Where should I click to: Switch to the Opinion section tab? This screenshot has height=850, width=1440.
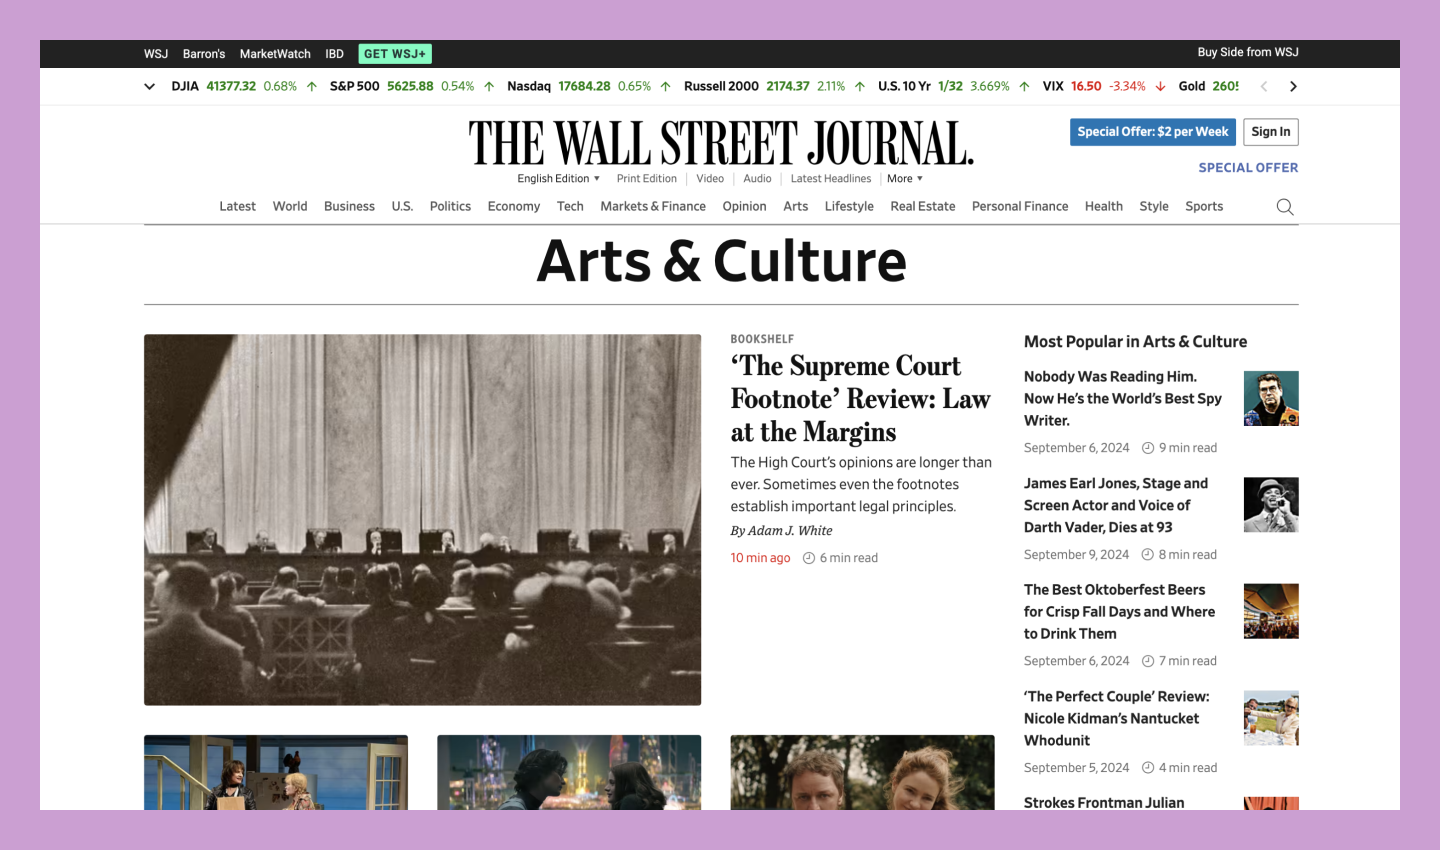[x=744, y=206]
